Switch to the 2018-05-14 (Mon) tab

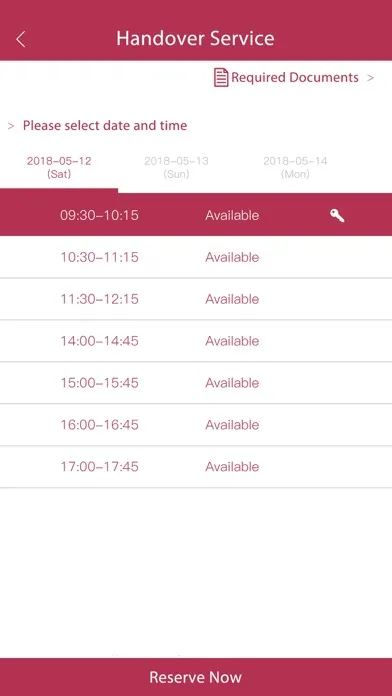coord(295,167)
